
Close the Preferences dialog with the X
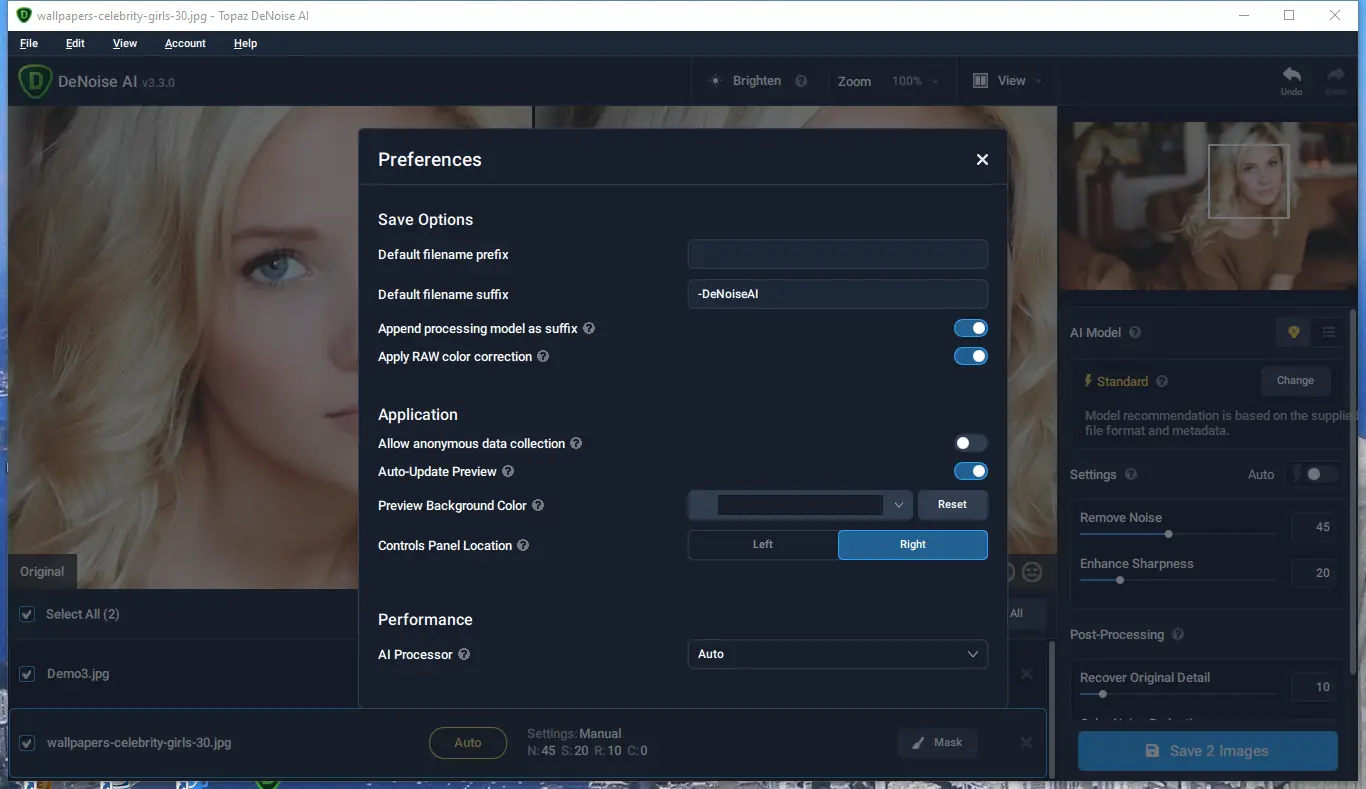tap(982, 160)
